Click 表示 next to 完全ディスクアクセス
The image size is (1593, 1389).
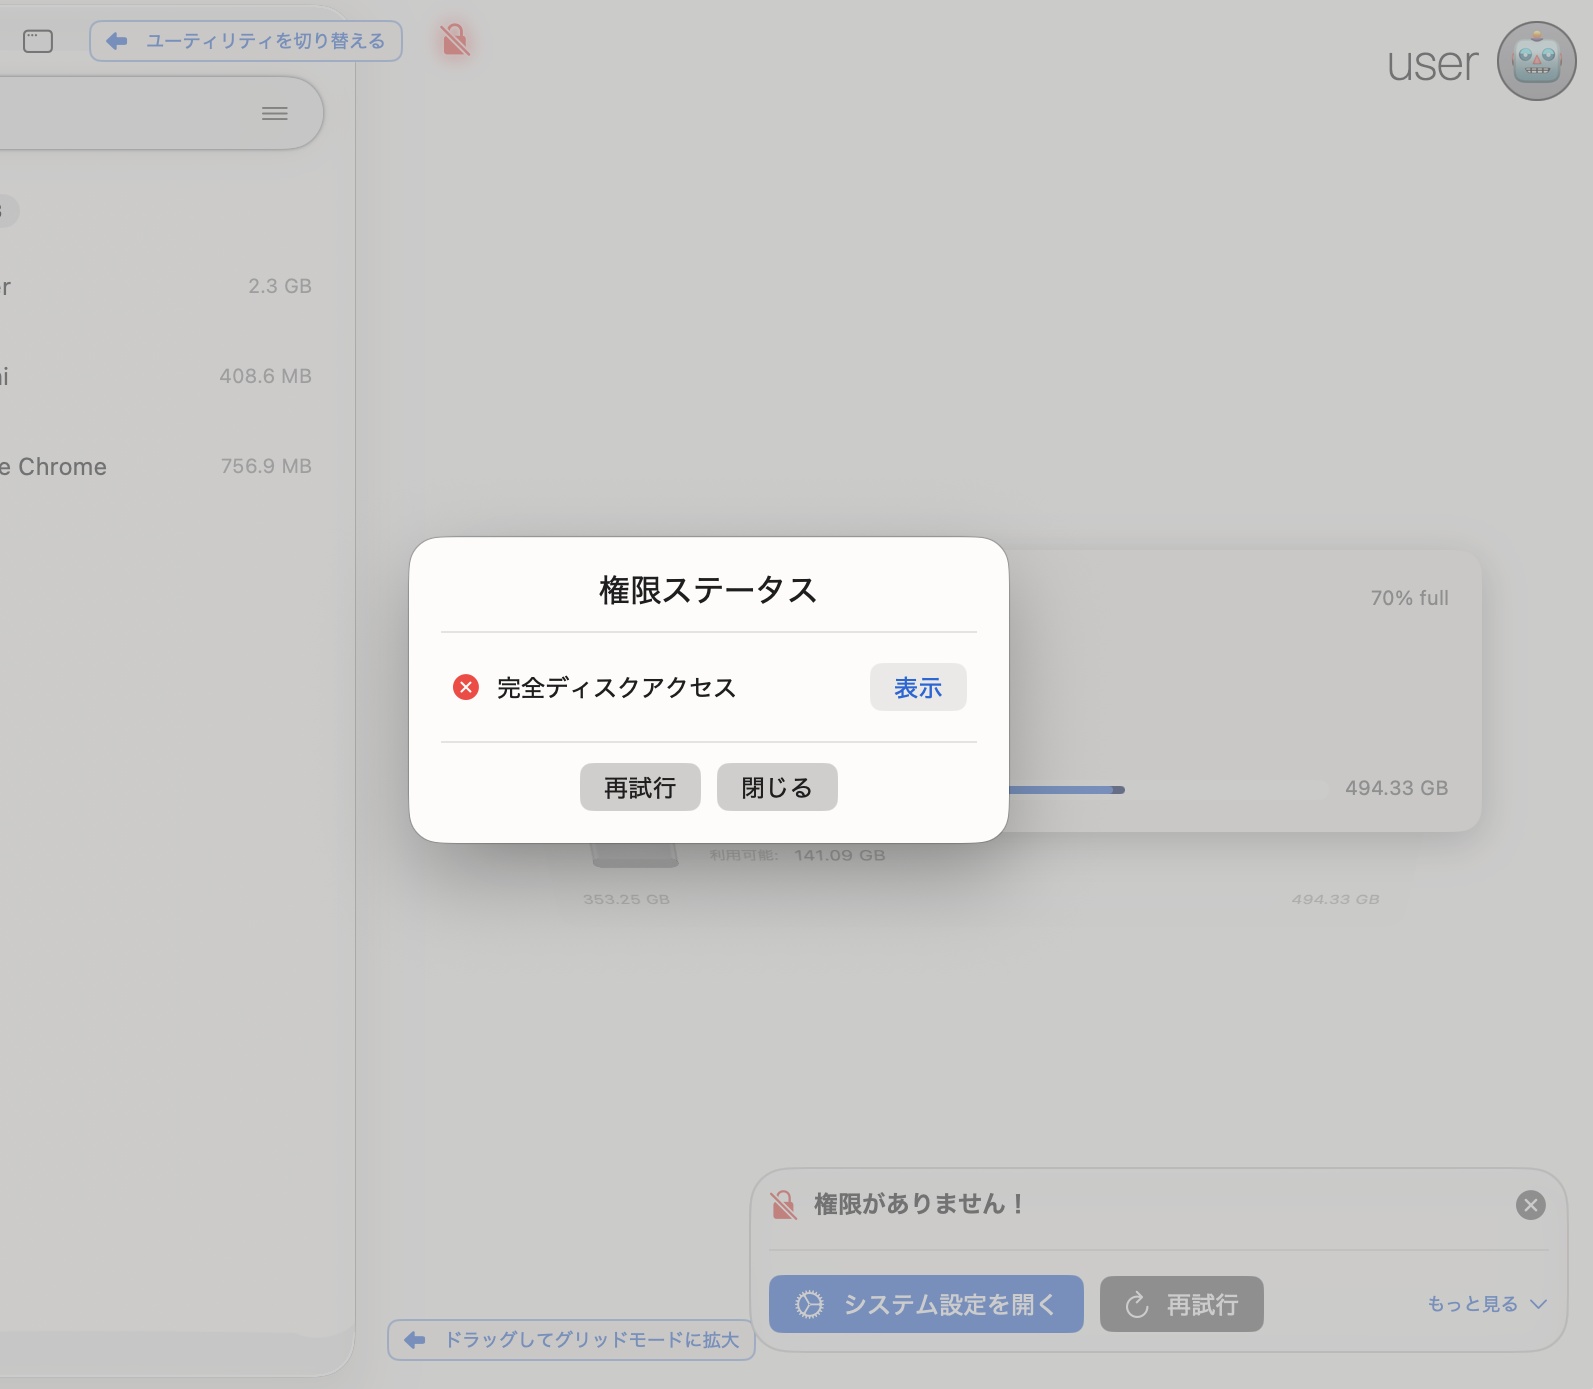pos(918,687)
